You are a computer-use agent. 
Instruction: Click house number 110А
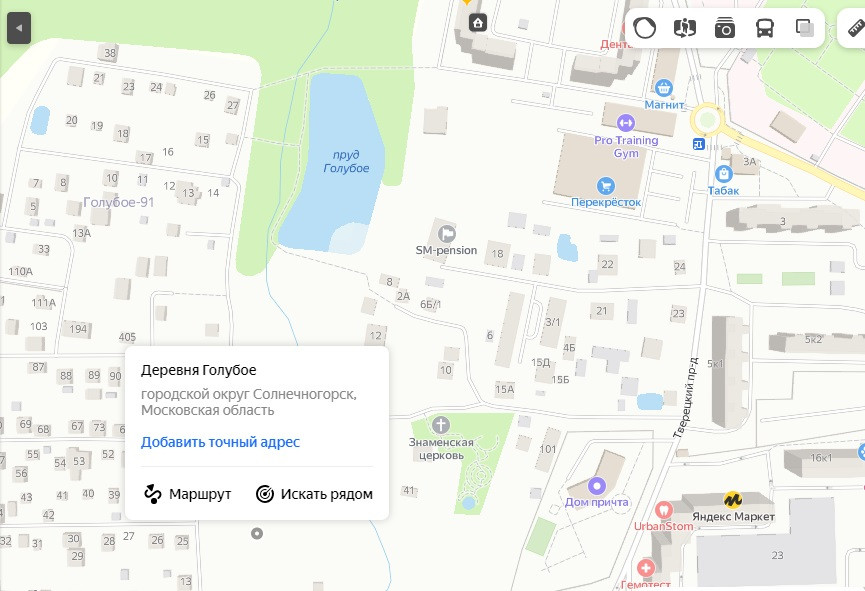20,271
